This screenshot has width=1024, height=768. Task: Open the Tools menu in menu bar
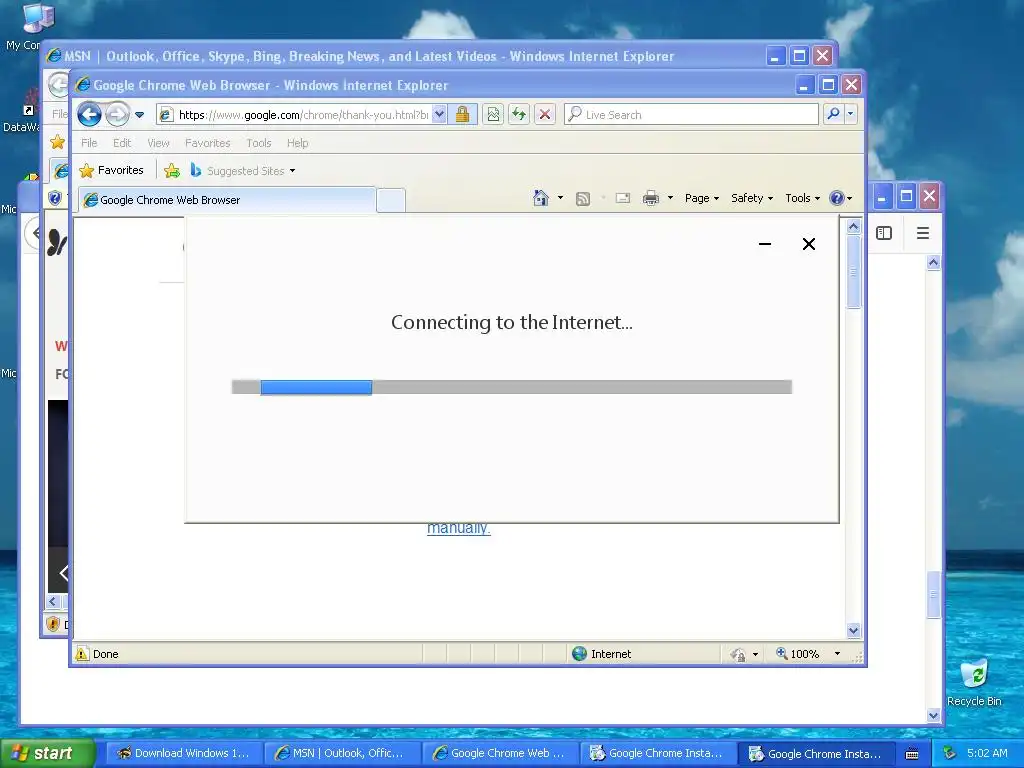[x=259, y=143]
